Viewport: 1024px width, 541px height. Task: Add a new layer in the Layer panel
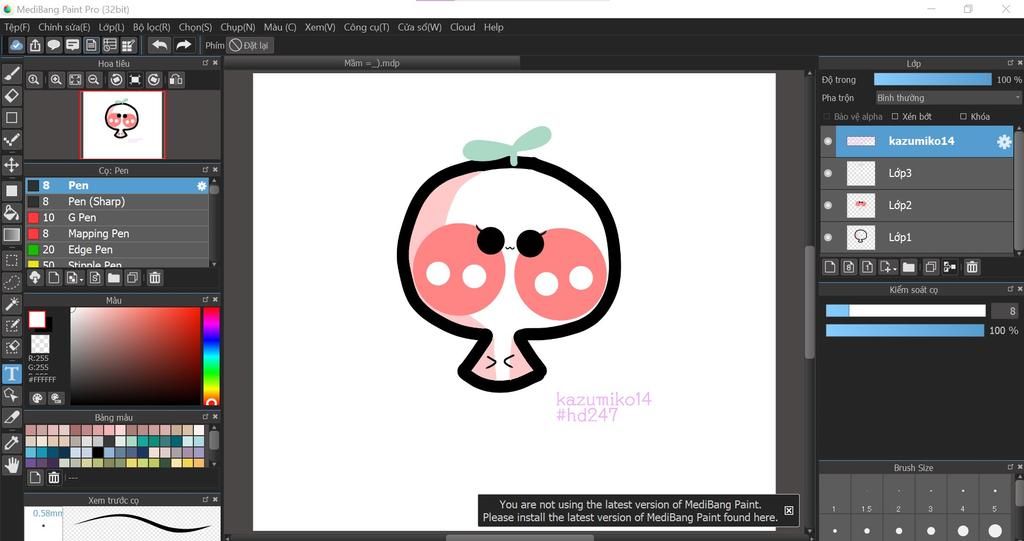829,267
